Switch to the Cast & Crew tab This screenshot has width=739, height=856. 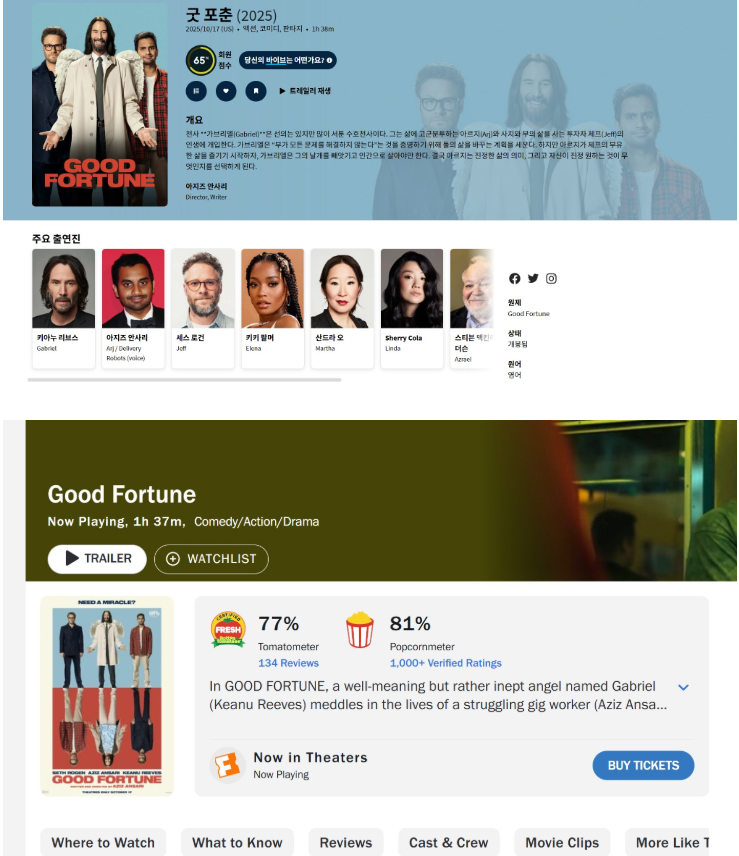[449, 842]
